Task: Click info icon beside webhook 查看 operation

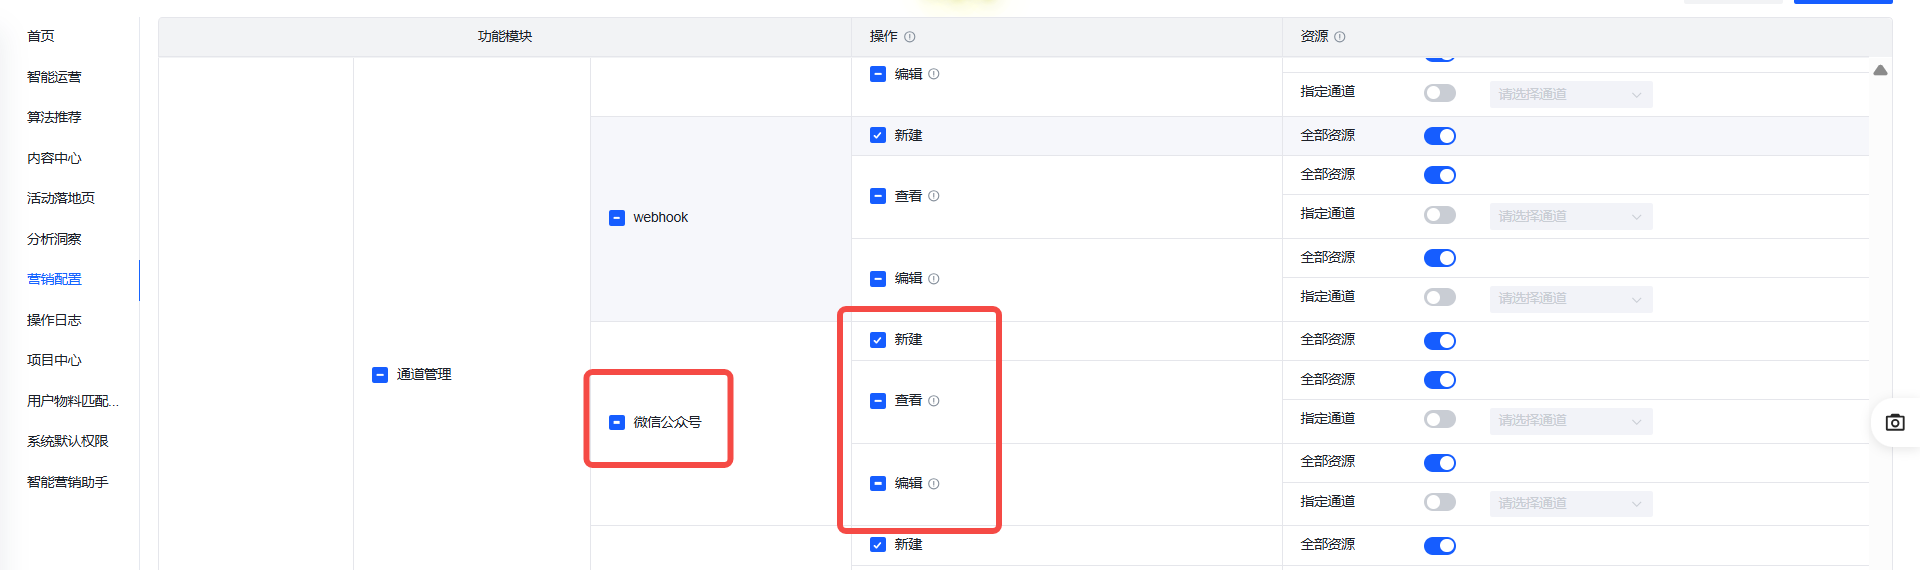Action: click(934, 196)
